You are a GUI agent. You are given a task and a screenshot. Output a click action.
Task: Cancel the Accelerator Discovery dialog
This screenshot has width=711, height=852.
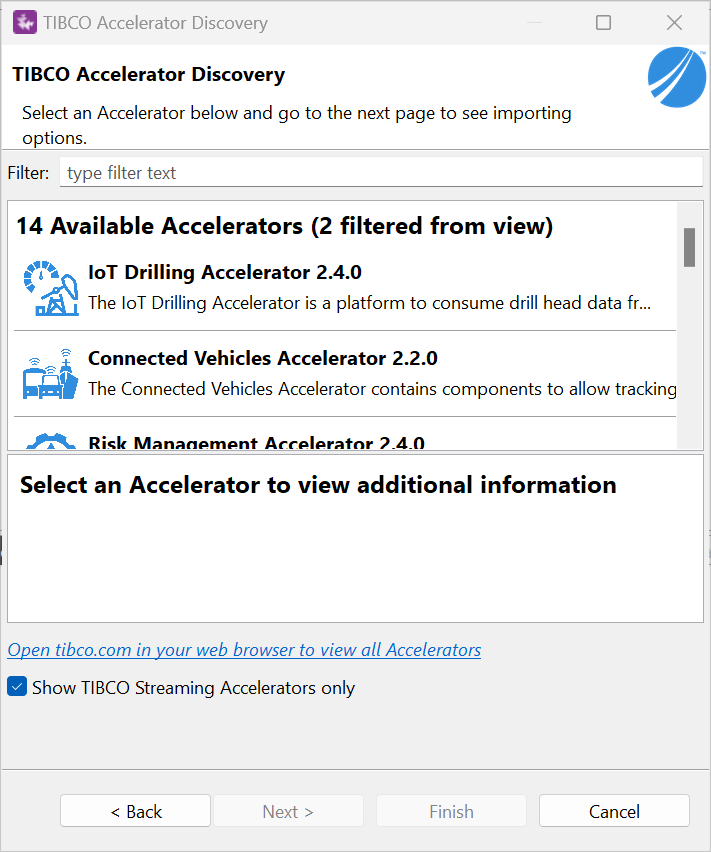click(614, 811)
